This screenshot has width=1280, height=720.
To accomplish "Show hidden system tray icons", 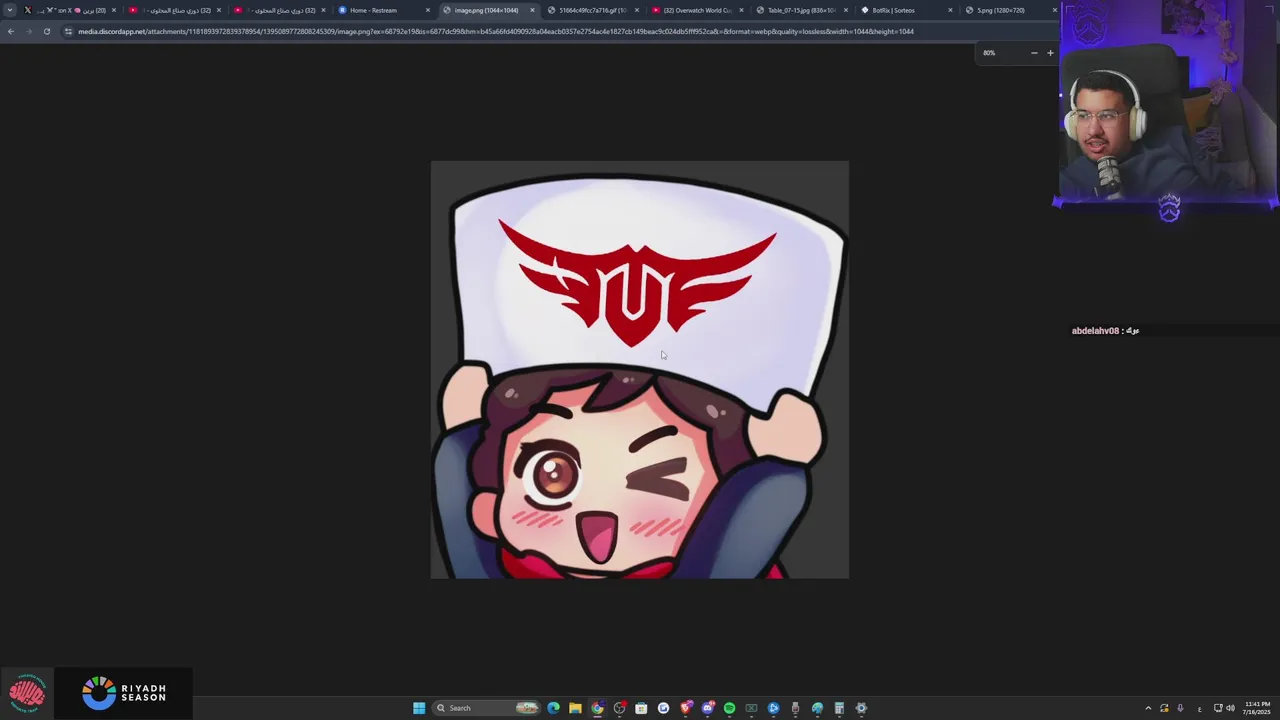I will 1148,708.
